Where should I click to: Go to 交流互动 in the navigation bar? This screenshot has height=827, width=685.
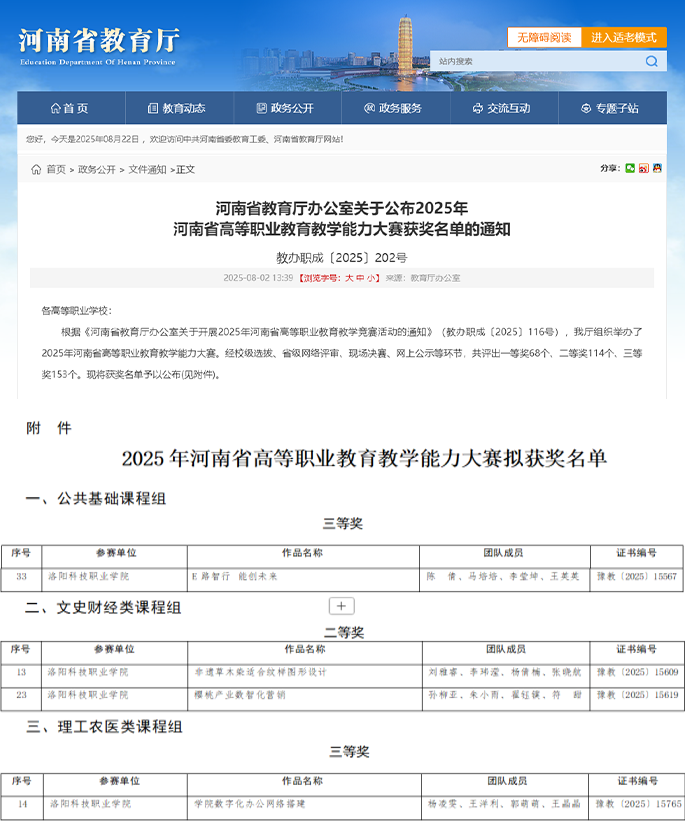pyautogui.click(x=501, y=108)
